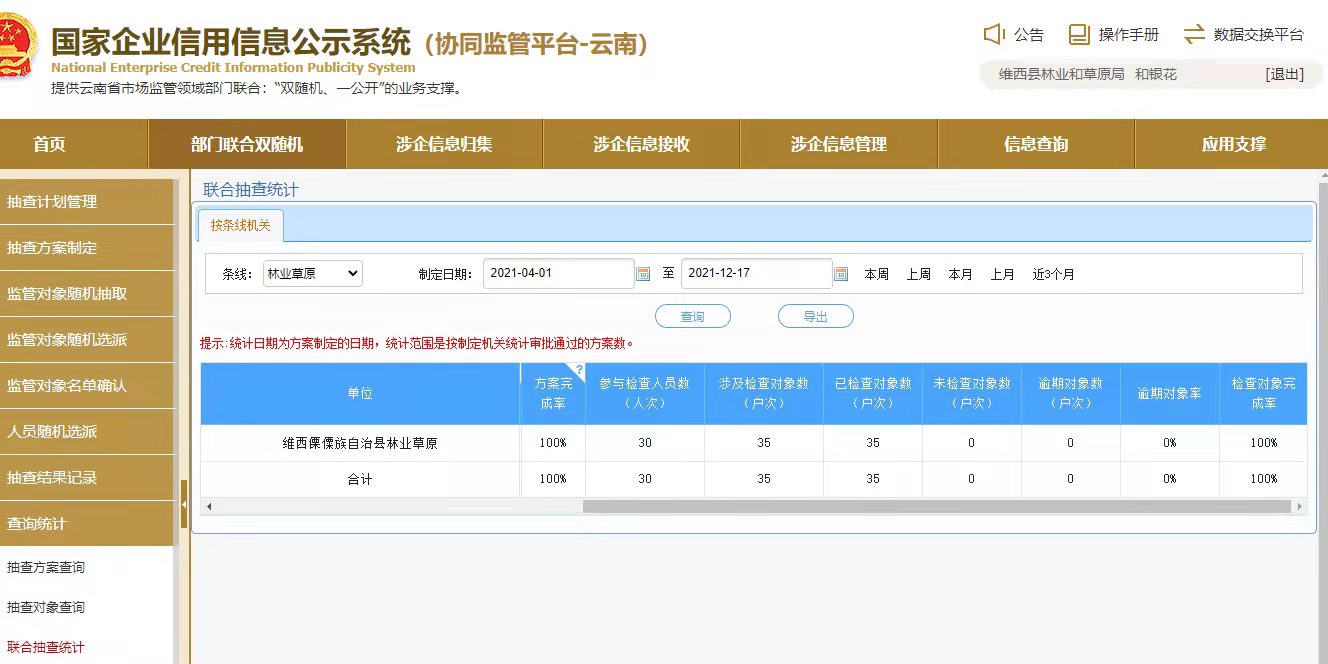Screen dimensions: 1328x664
Task: Select the 本周 quick date link
Action: click(x=877, y=274)
